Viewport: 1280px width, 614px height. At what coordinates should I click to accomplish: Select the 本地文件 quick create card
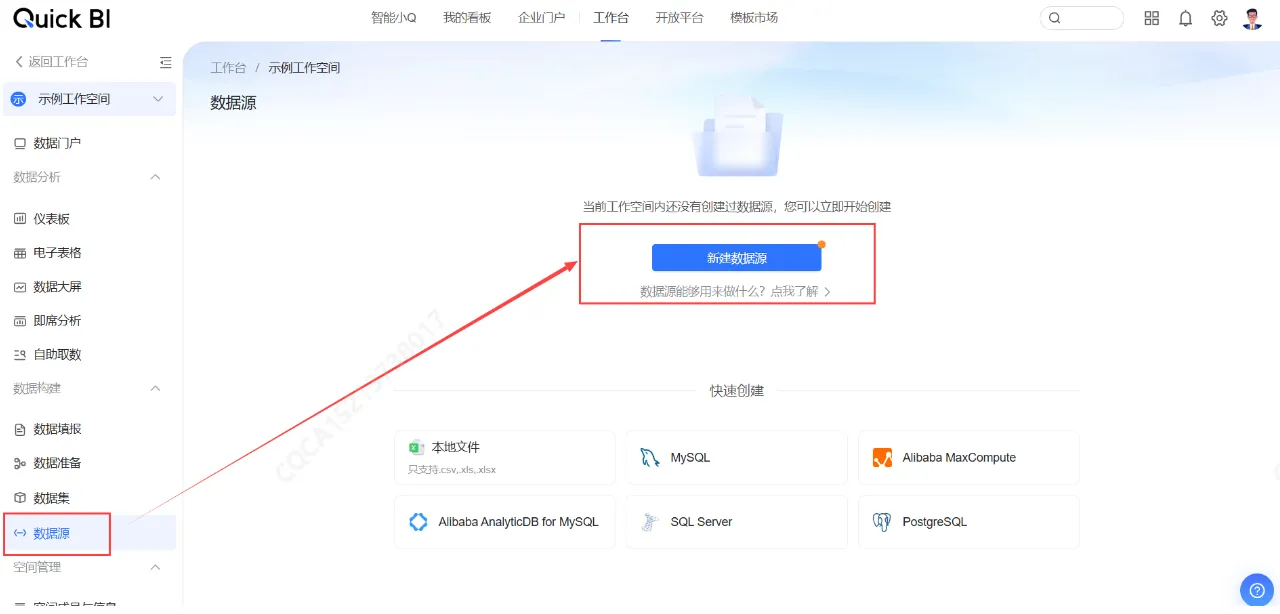(505, 458)
